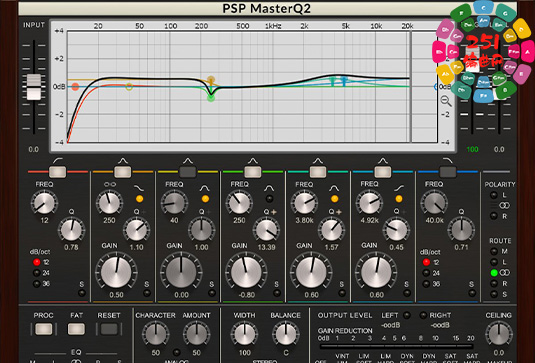Click the high shelf shape icon in blue band

coord(399,188)
